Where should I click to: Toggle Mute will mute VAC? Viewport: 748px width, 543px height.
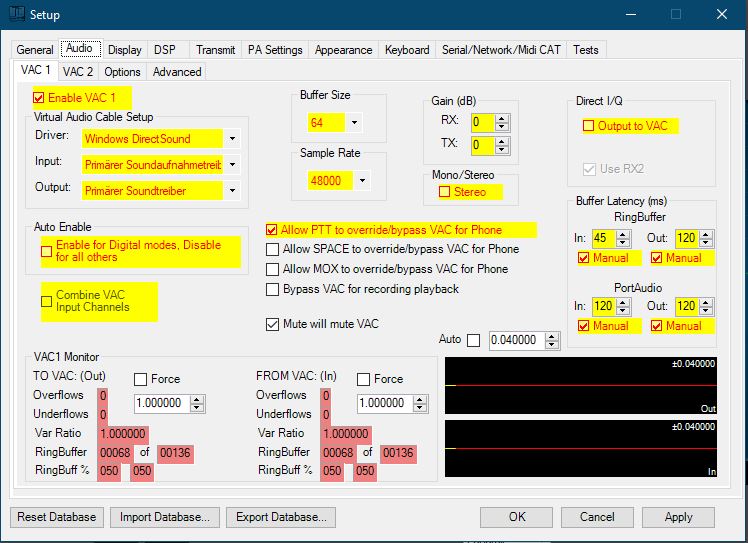(272, 324)
